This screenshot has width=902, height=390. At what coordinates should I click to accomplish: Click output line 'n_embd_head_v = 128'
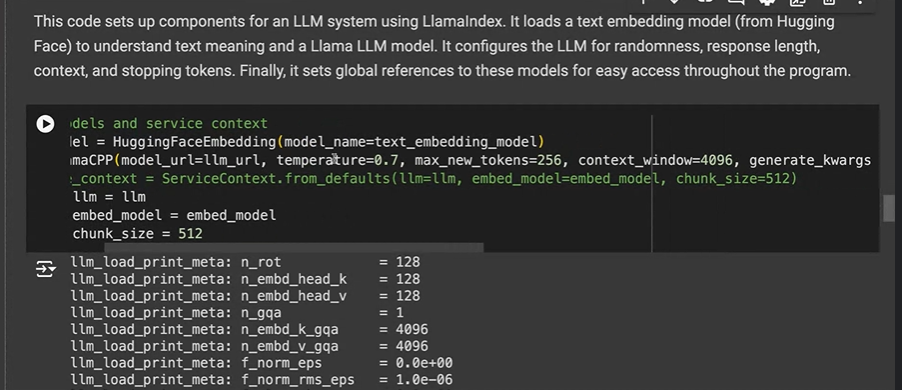pyautogui.click(x=246, y=296)
